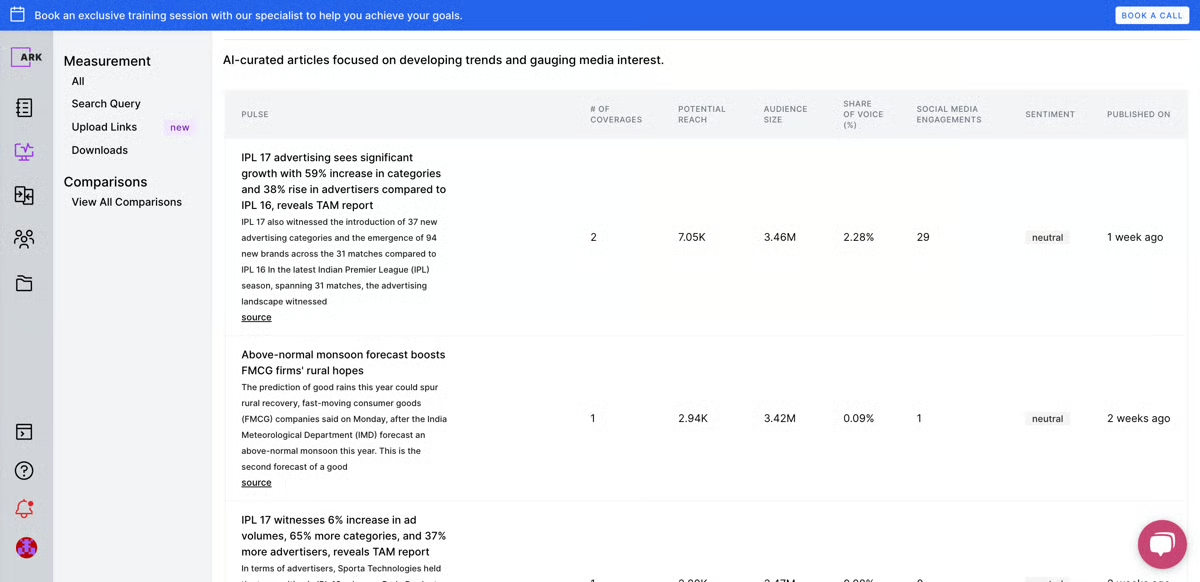1200x582 pixels.
Task: Click the 2.28% share of voice value
Action: click(859, 238)
